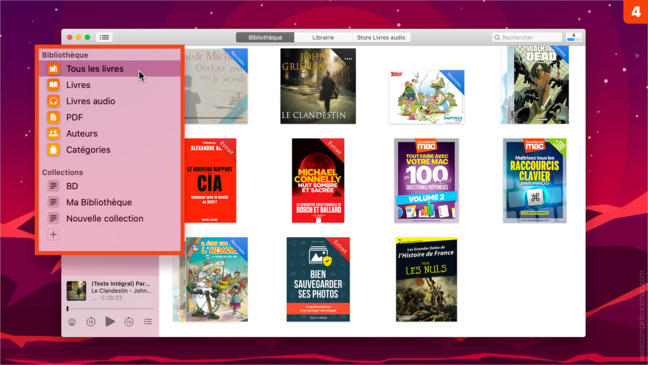This screenshot has height=365, width=648.
Task: Open Michael Connelly Nuit sombre et sacrée
Action: pyautogui.click(x=318, y=181)
